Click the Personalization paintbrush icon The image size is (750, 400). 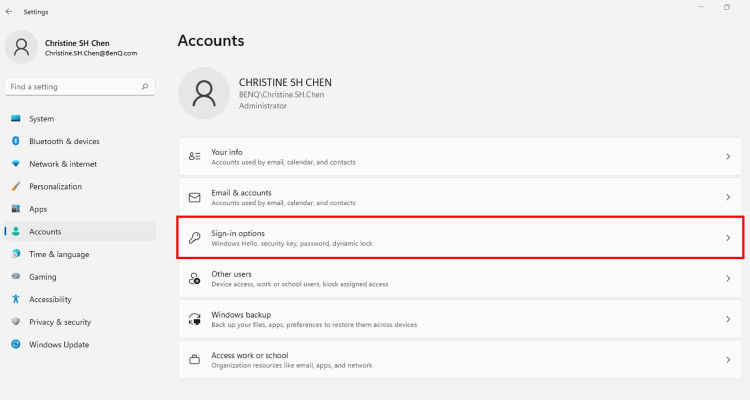click(x=16, y=186)
